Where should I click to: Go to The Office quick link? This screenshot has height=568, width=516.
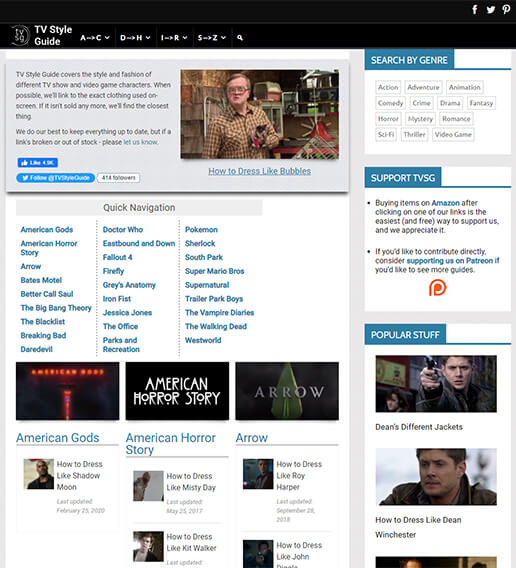pos(120,326)
